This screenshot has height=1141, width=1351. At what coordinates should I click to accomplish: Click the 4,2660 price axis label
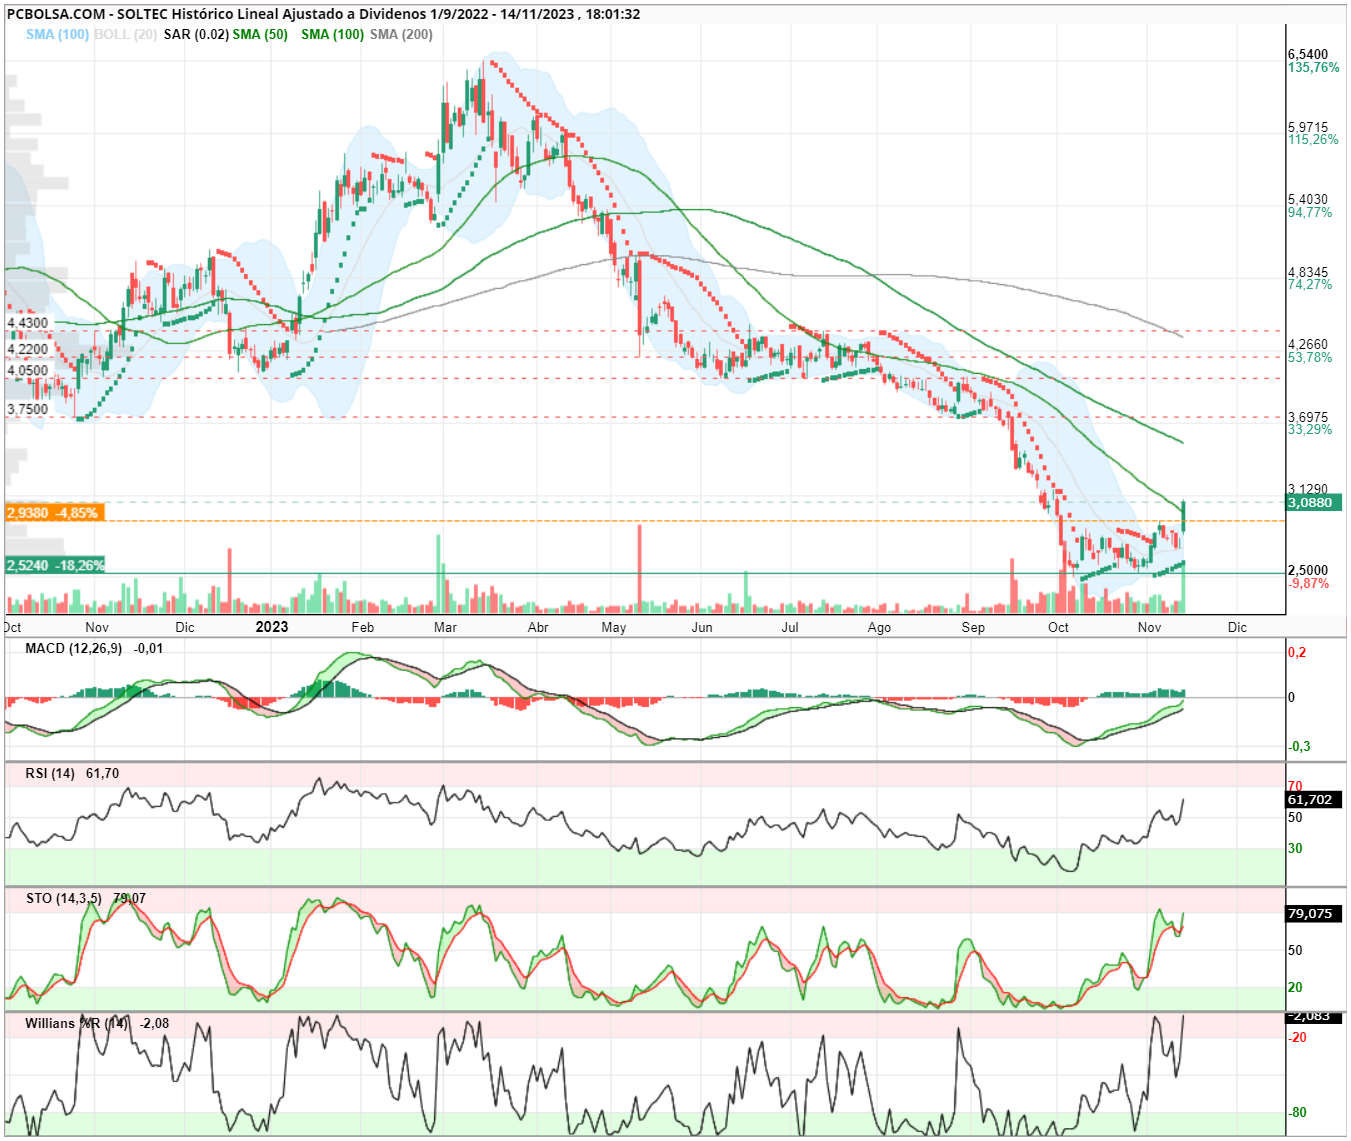pyautogui.click(x=1308, y=345)
